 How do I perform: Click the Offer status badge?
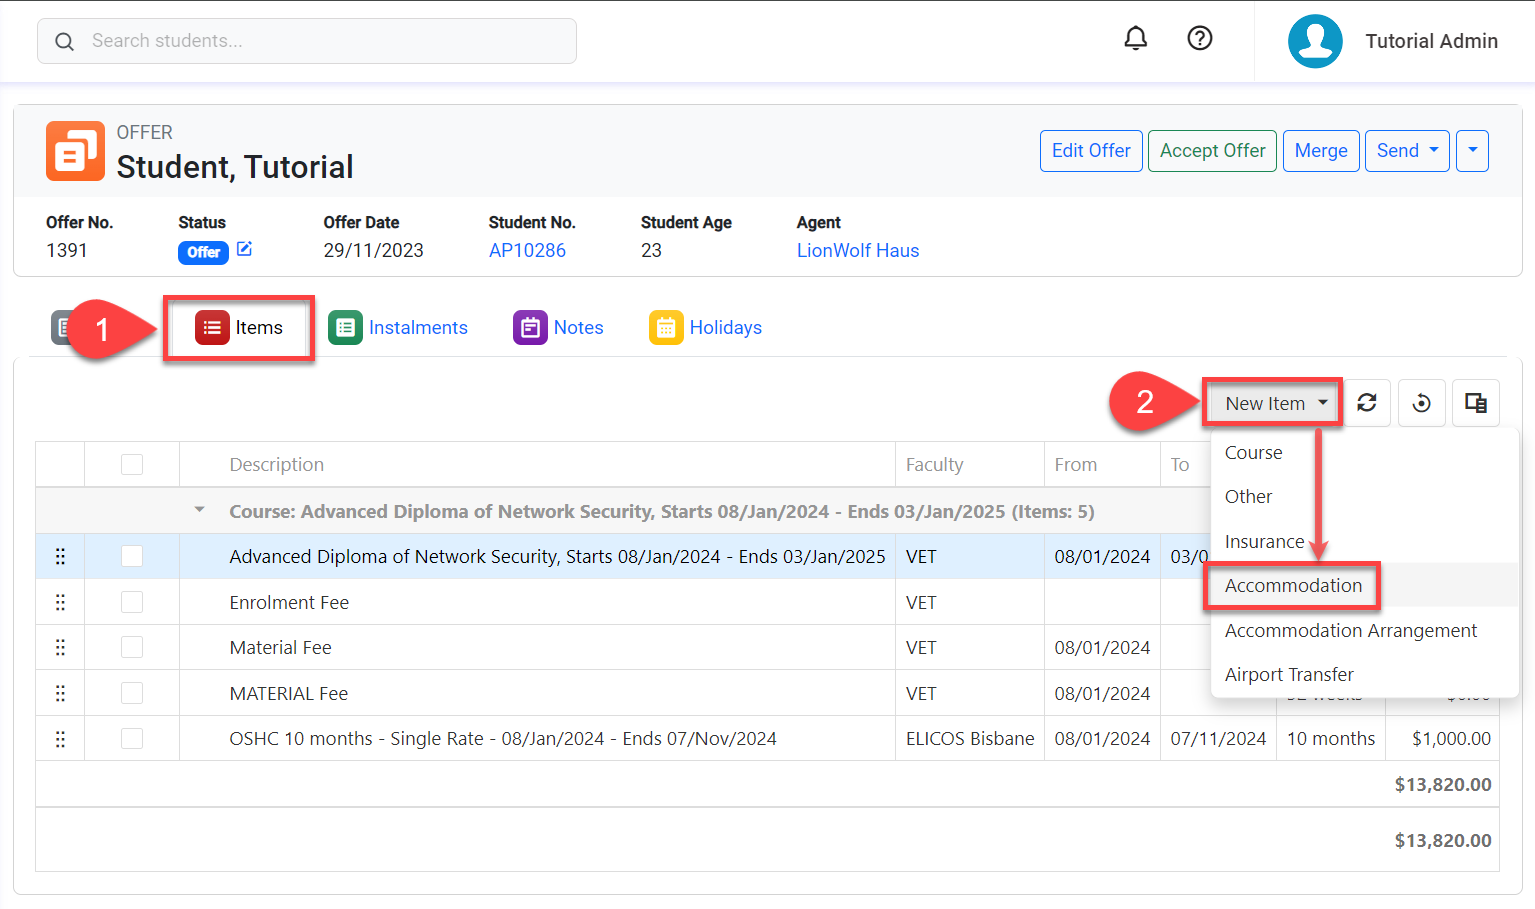[203, 252]
